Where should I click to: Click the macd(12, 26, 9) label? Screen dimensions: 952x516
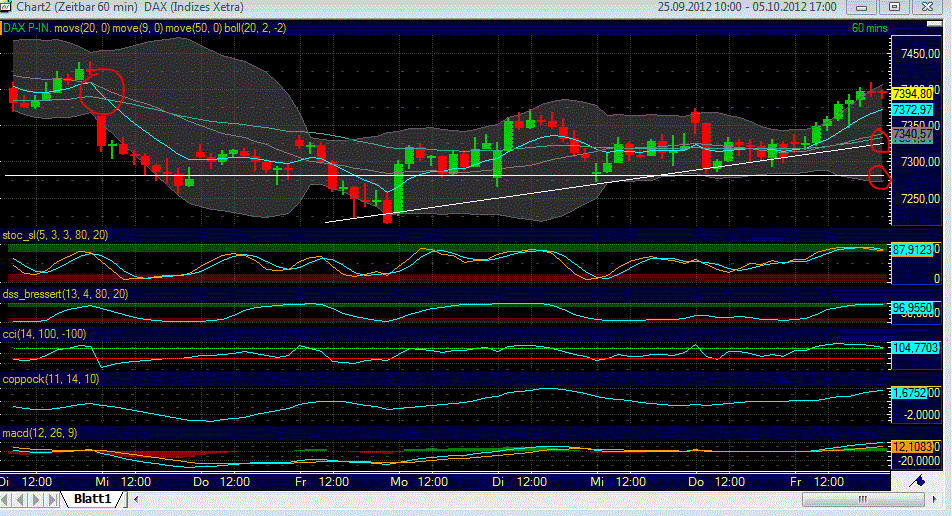pyautogui.click(x=39, y=433)
